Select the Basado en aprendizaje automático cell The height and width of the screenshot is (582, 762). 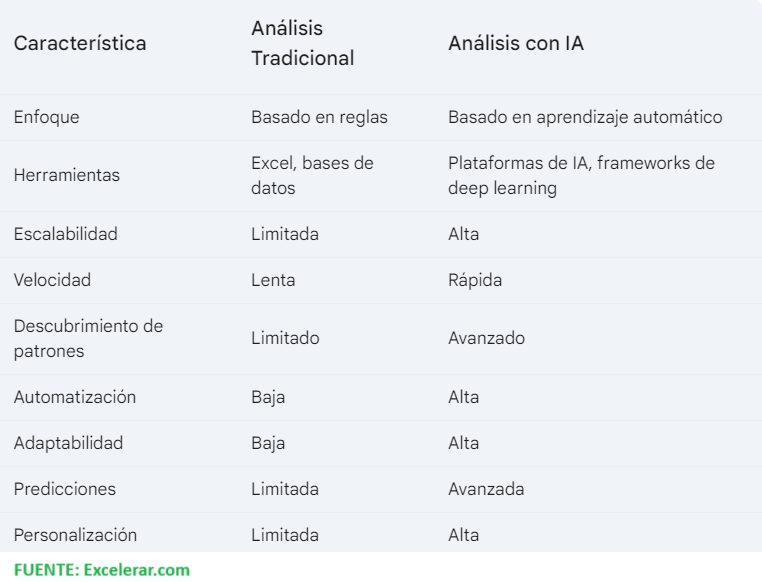tap(585, 117)
